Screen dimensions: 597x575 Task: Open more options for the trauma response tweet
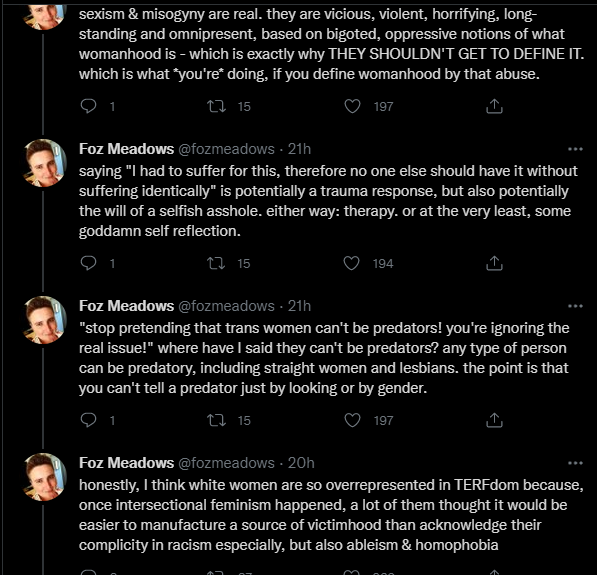[x=575, y=149]
